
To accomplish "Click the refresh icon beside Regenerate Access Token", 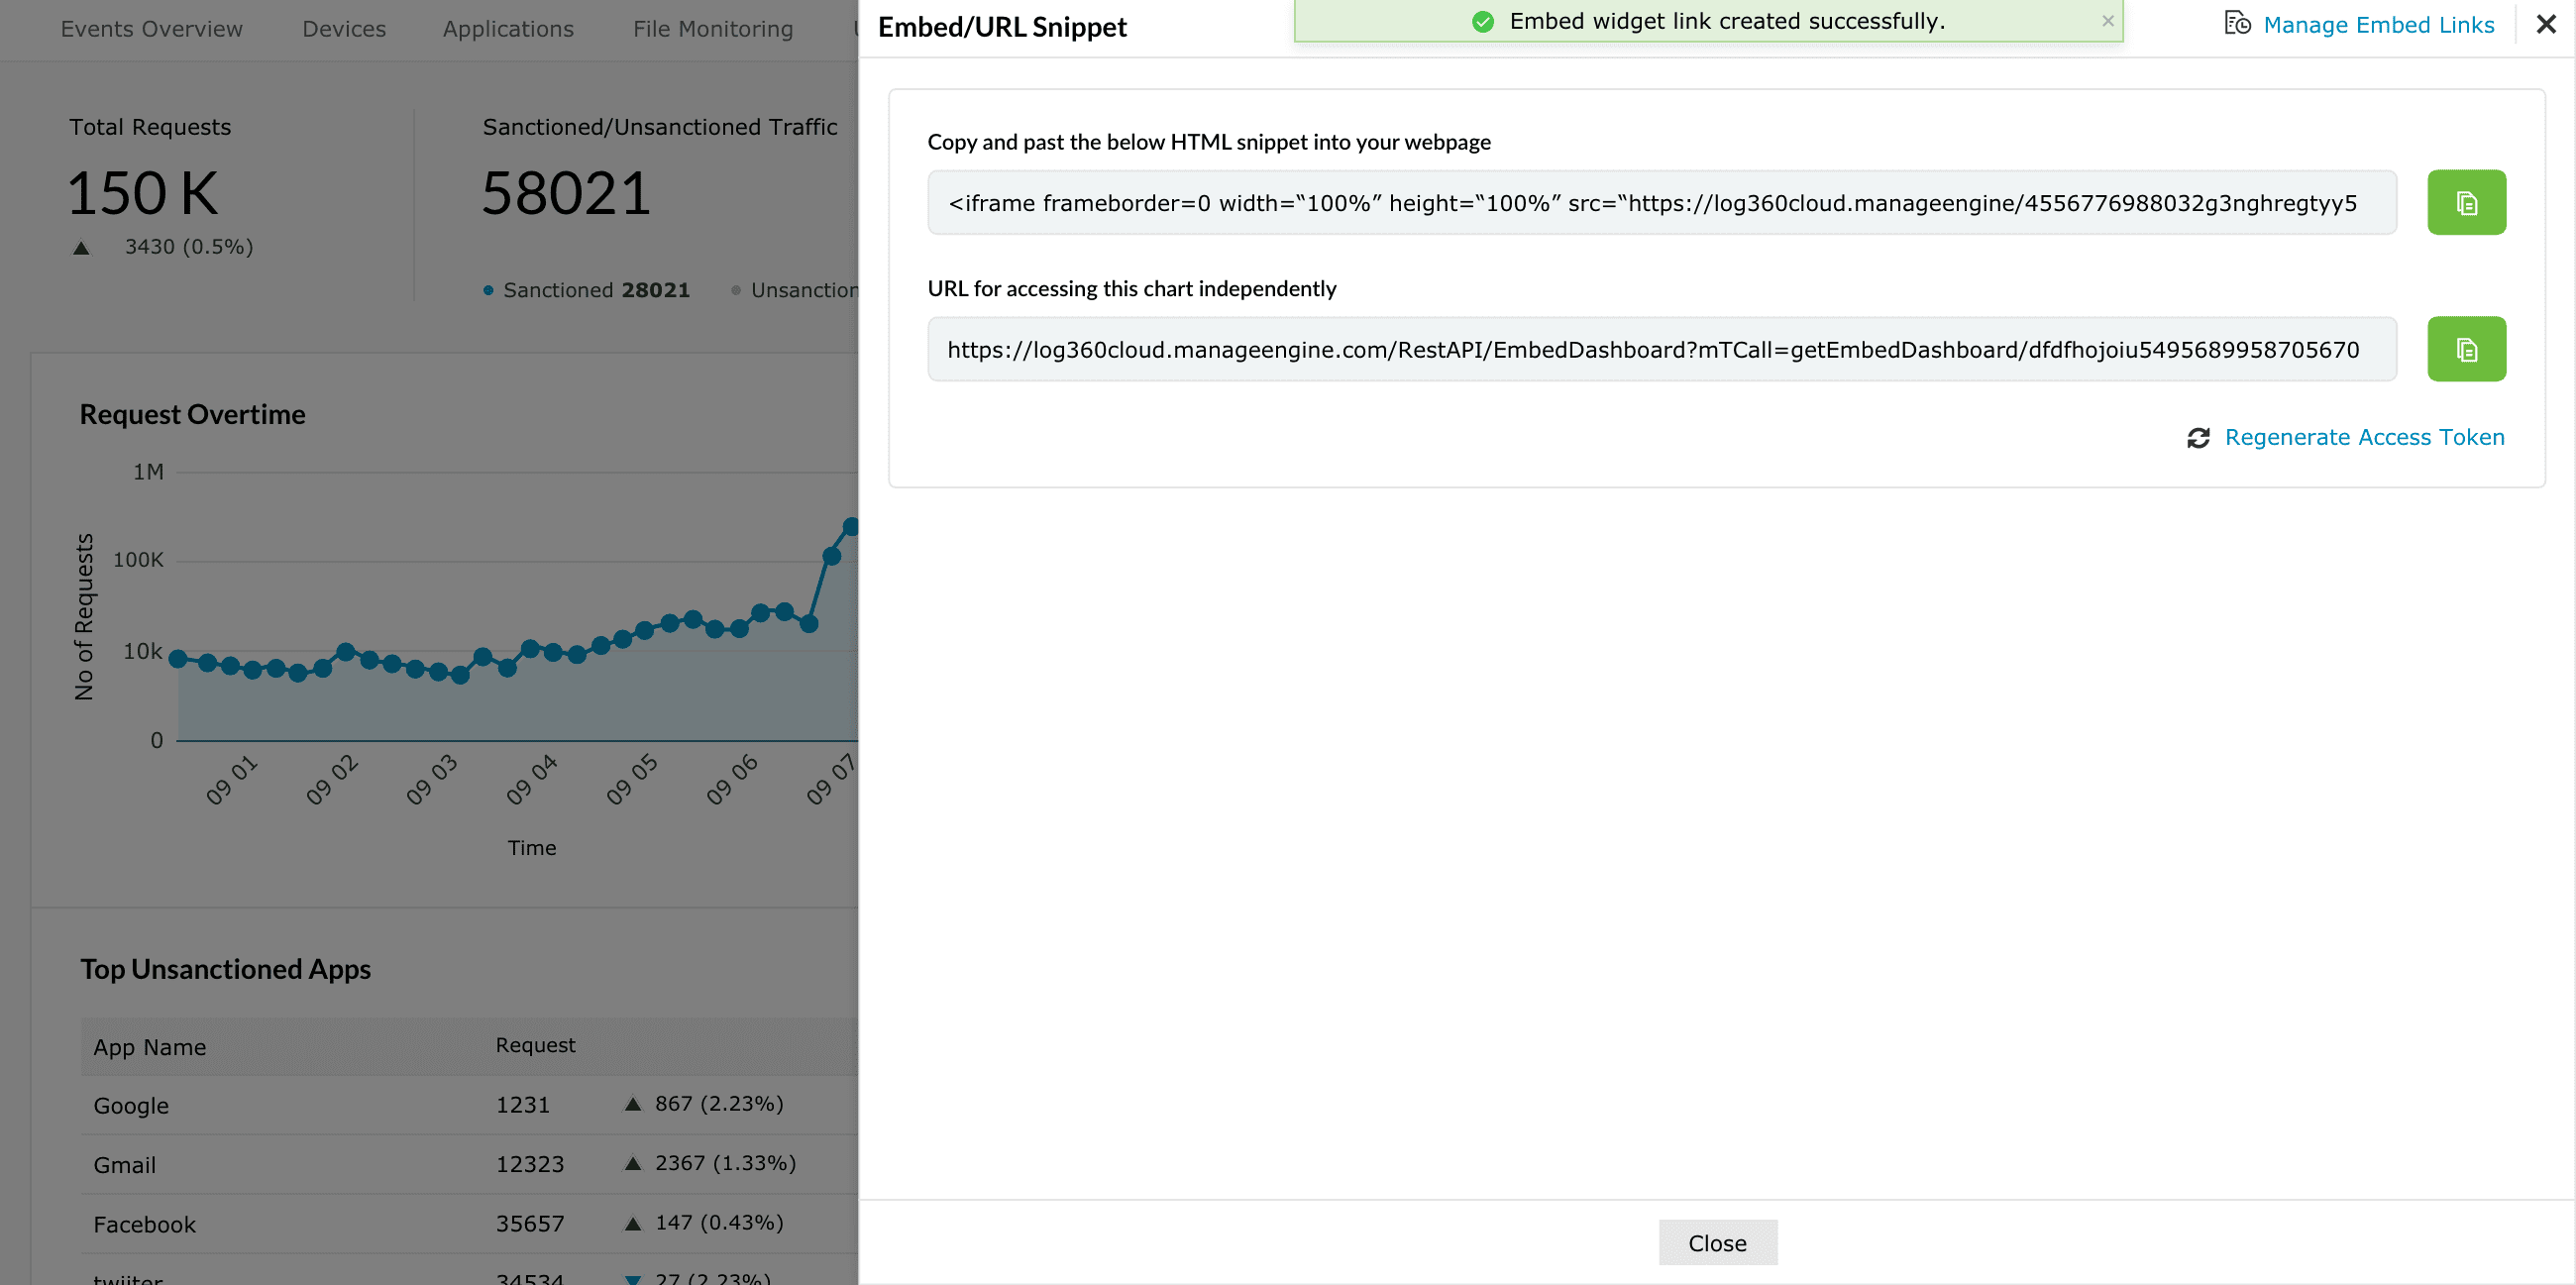I will (2198, 437).
